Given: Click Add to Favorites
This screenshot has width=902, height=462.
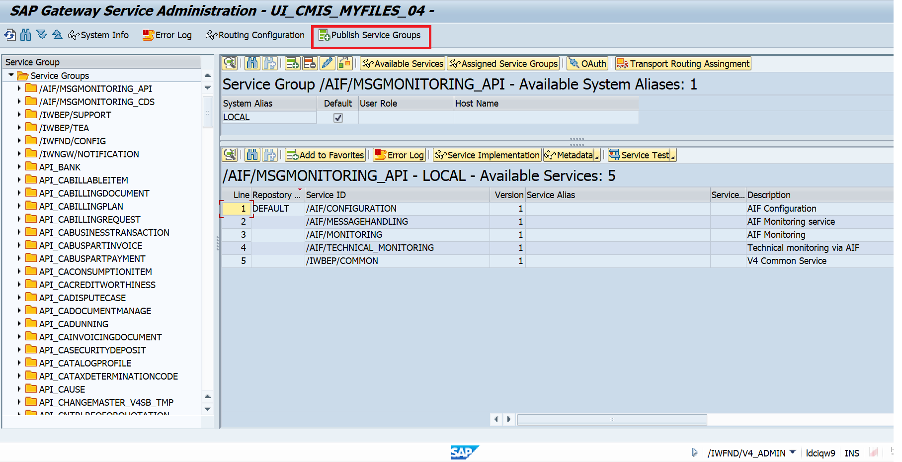Looking at the screenshot, I should (325, 155).
